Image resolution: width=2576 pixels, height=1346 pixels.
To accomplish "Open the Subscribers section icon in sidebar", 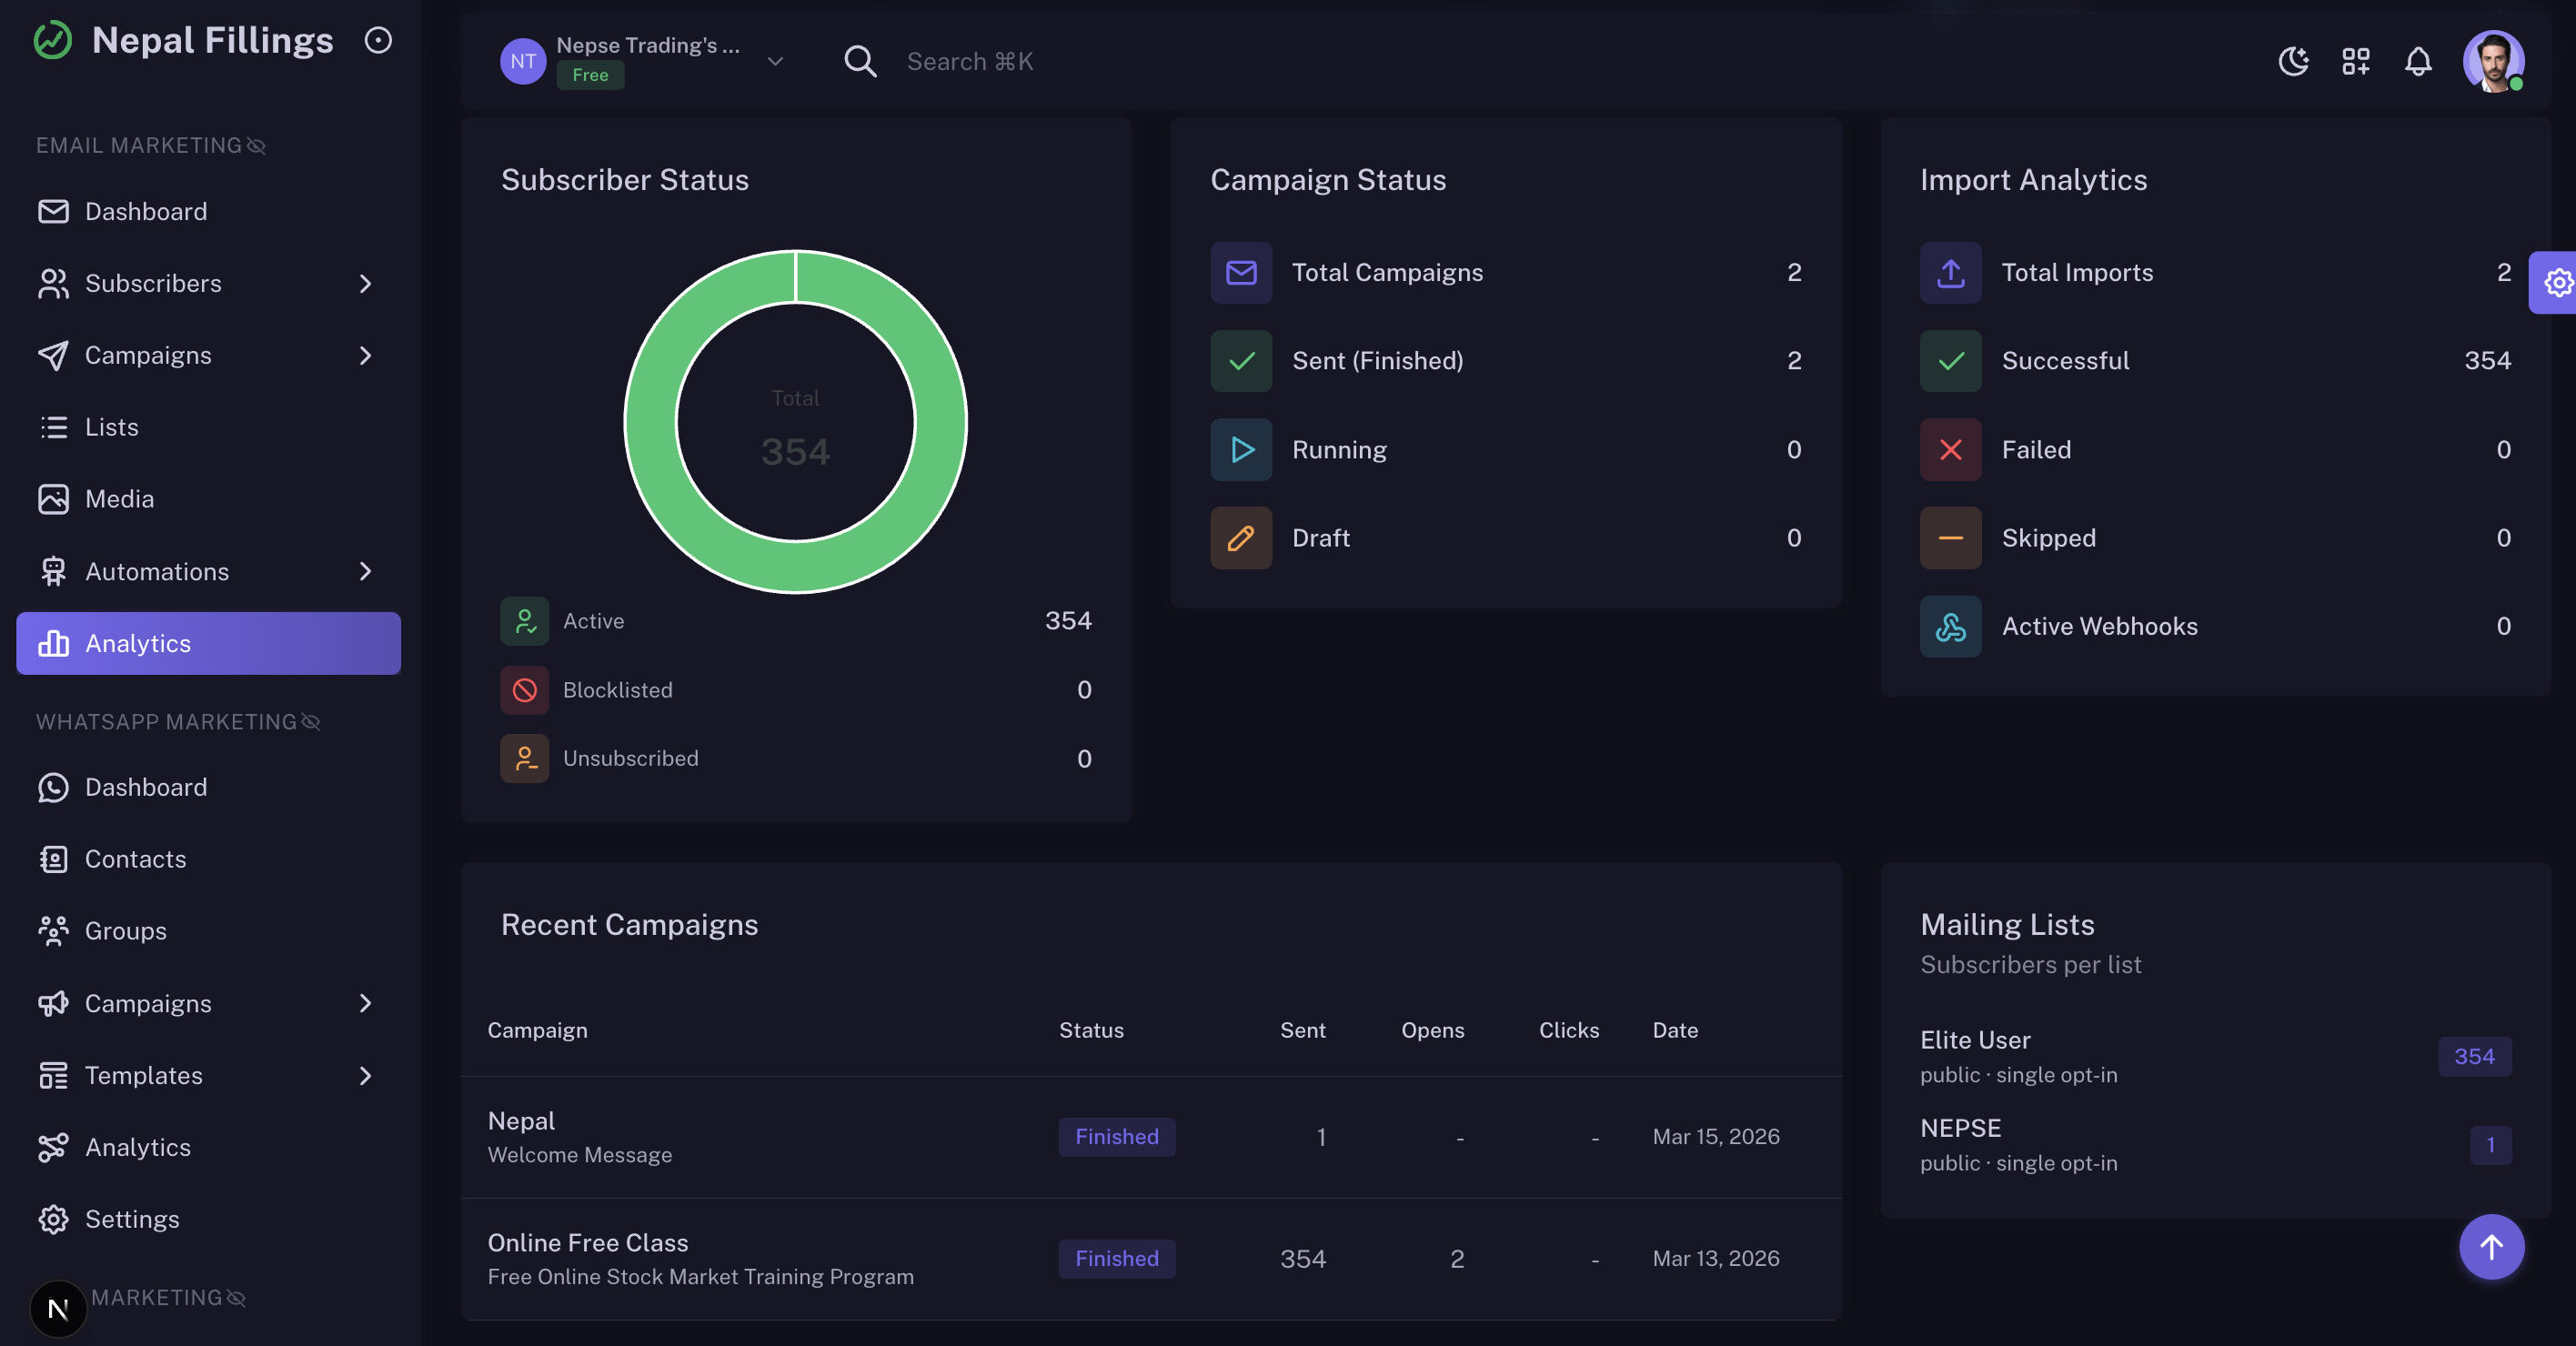I will [x=55, y=283].
